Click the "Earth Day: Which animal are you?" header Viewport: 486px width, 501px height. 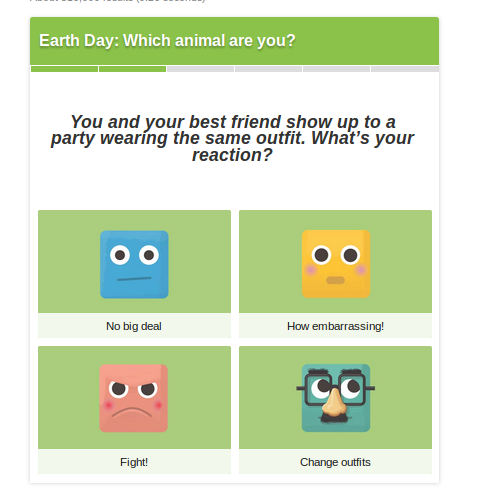tap(167, 41)
